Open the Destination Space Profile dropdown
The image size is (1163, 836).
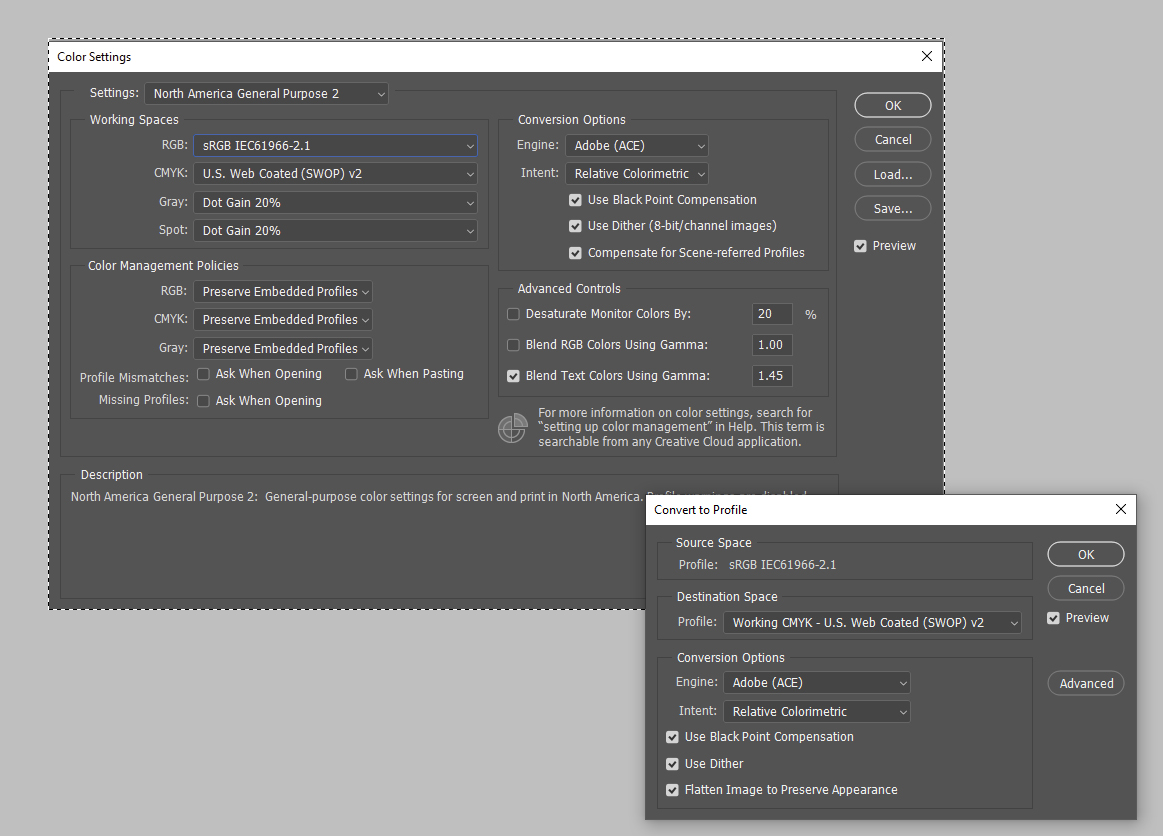click(872, 623)
